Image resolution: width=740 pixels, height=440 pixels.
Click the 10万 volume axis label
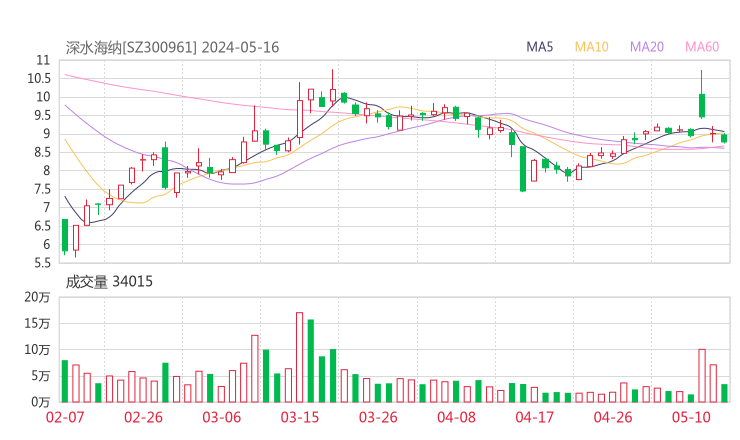37,350
